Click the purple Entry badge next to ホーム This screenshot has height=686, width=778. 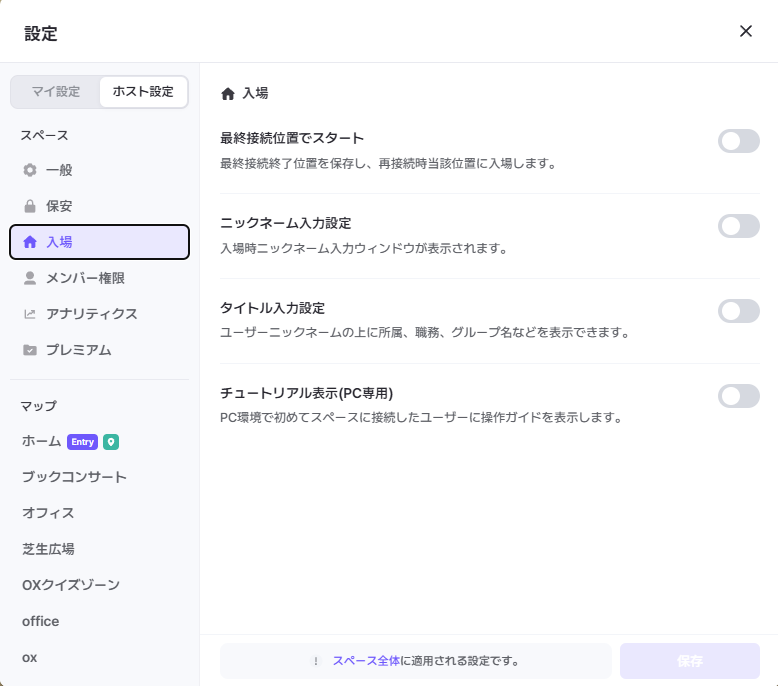(x=82, y=441)
